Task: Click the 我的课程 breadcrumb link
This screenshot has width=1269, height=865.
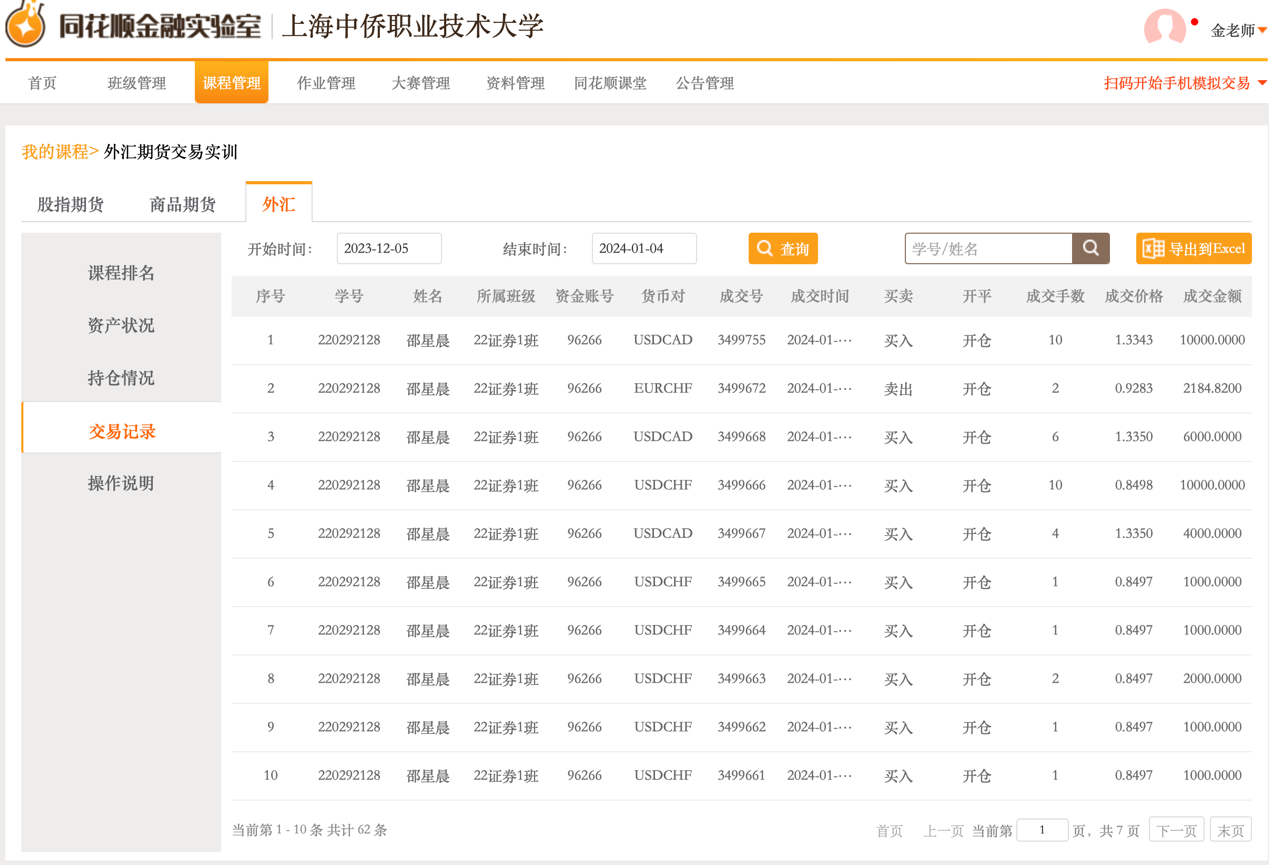Action: tap(56, 152)
